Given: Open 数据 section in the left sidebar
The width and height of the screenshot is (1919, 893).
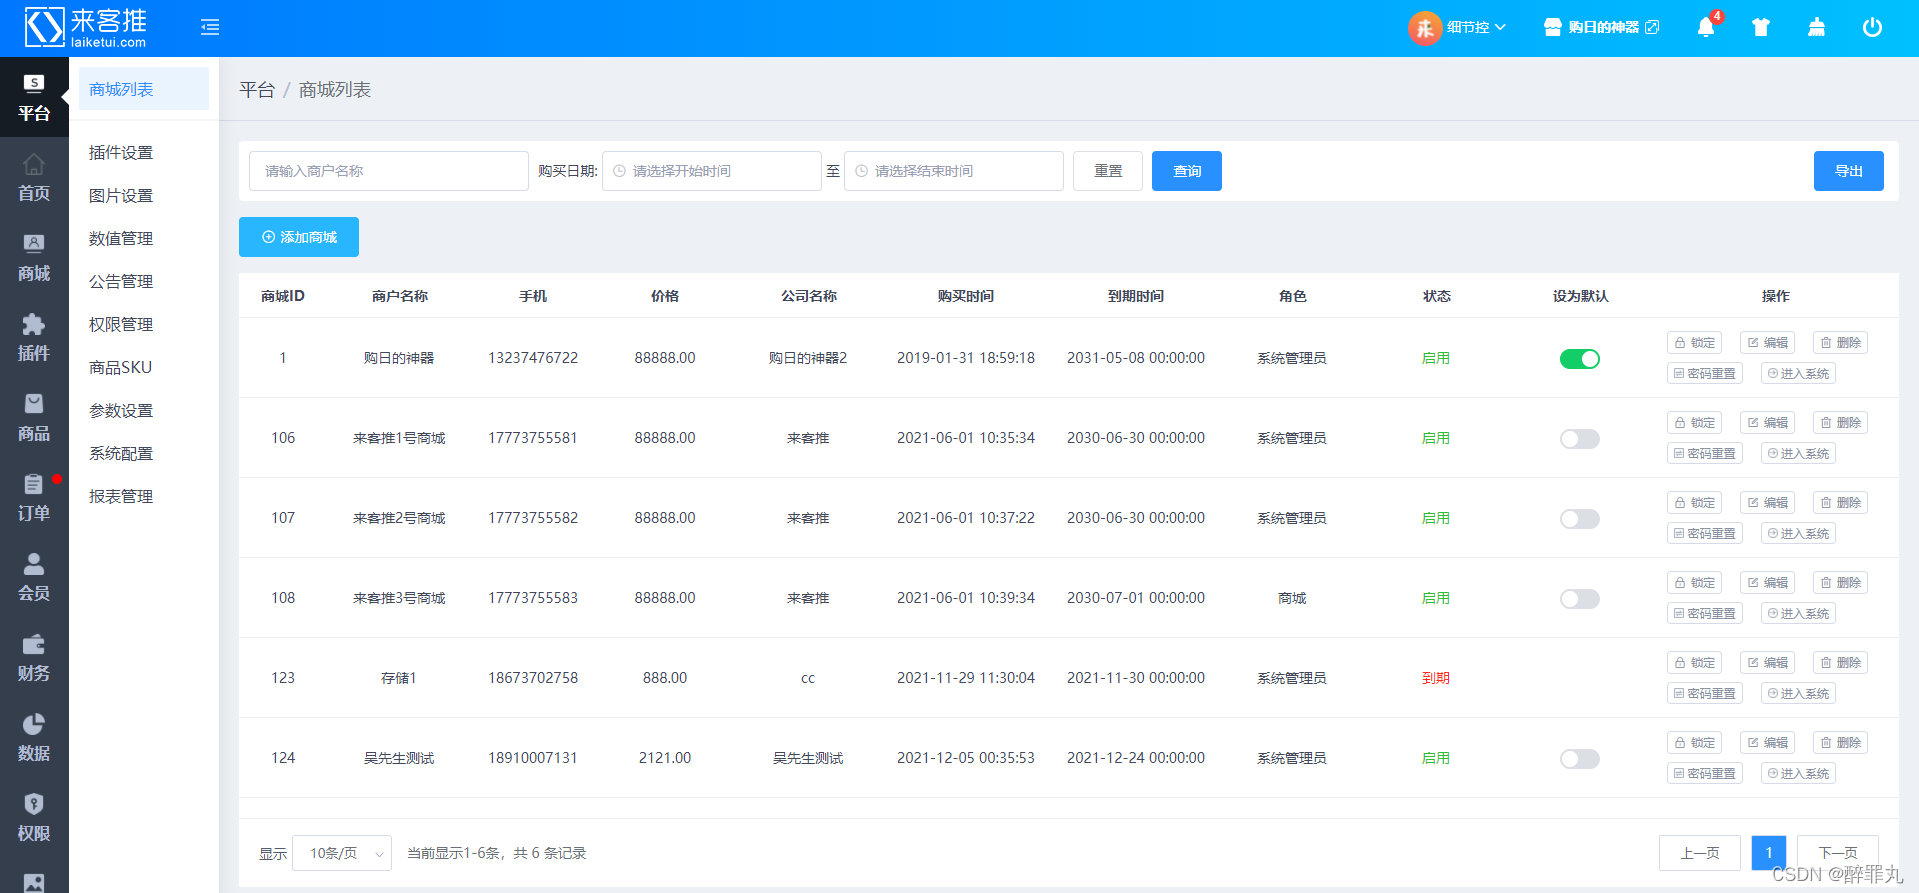Looking at the screenshot, I should tap(34, 738).
